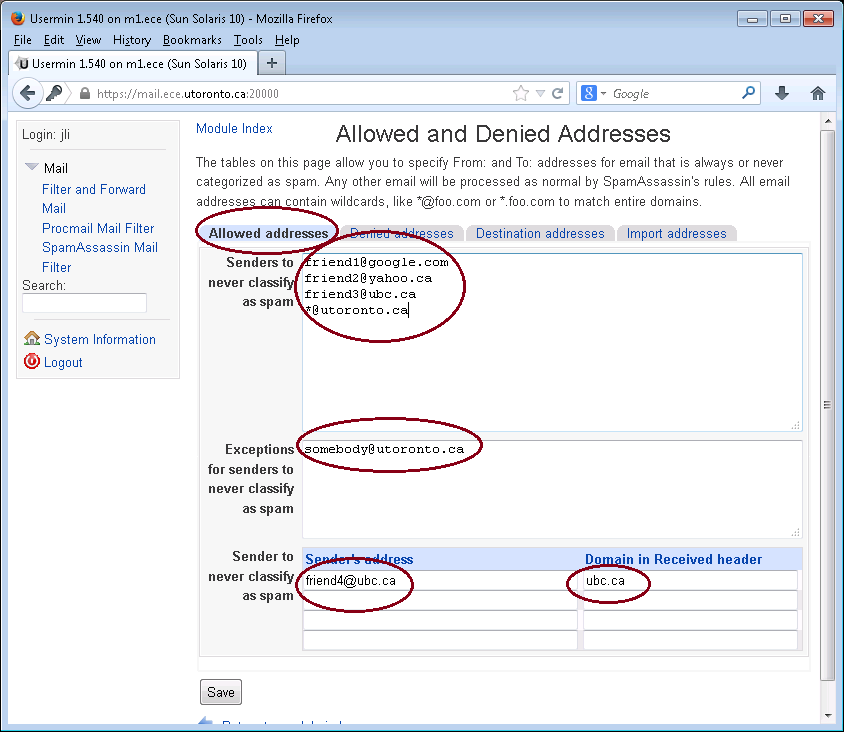Open the Tools menu
The height and width of the screenshot is (732, 844).
[x=248, y=40]
